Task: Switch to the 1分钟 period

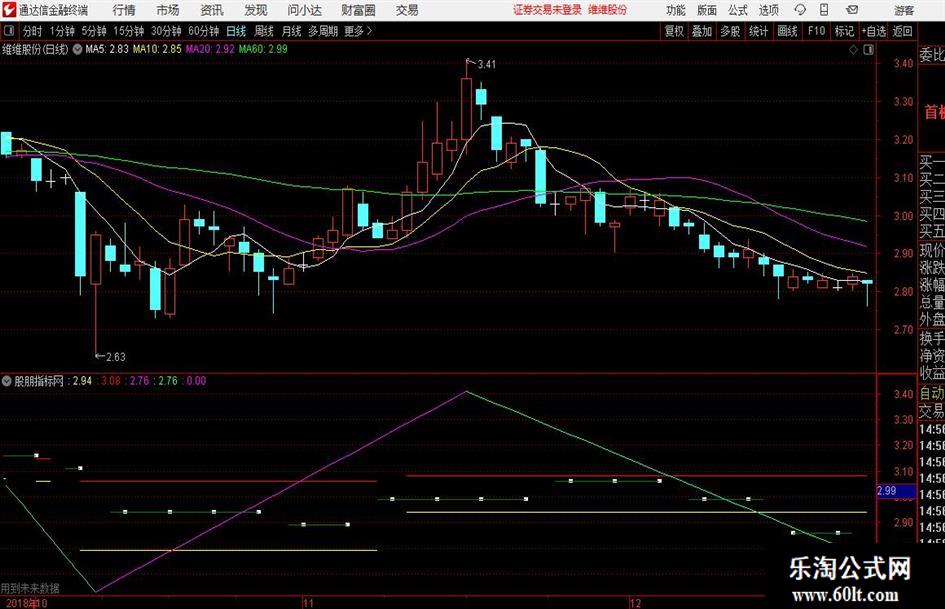Action: [61, 31]
